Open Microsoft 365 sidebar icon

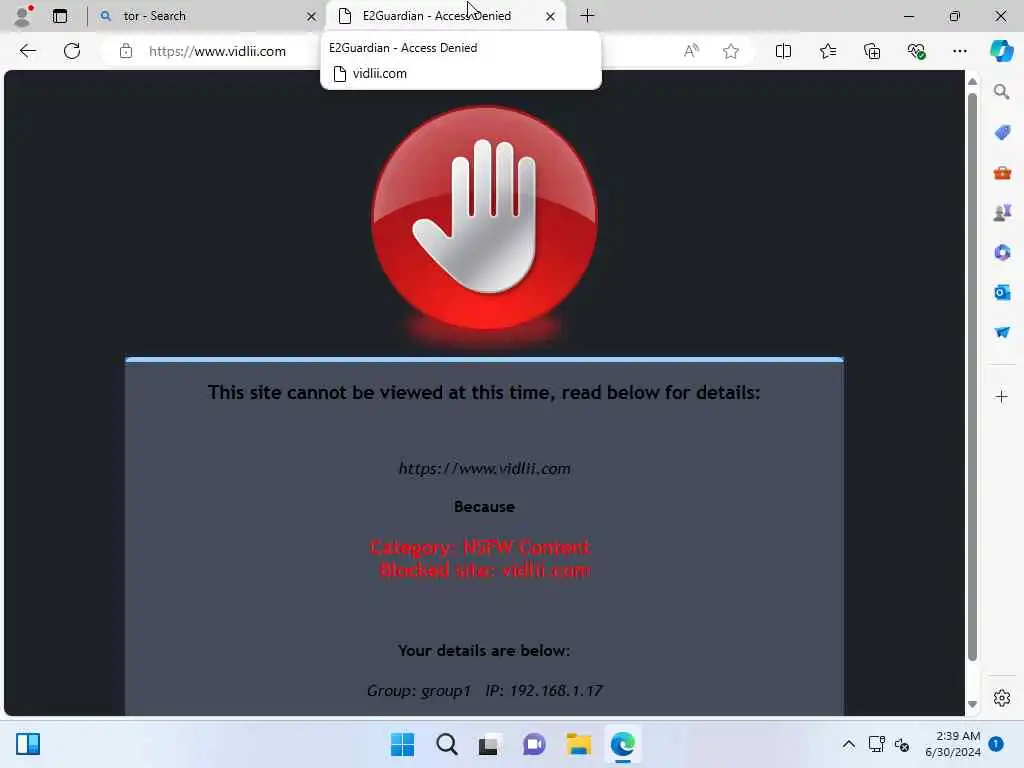click(1002, 252)
